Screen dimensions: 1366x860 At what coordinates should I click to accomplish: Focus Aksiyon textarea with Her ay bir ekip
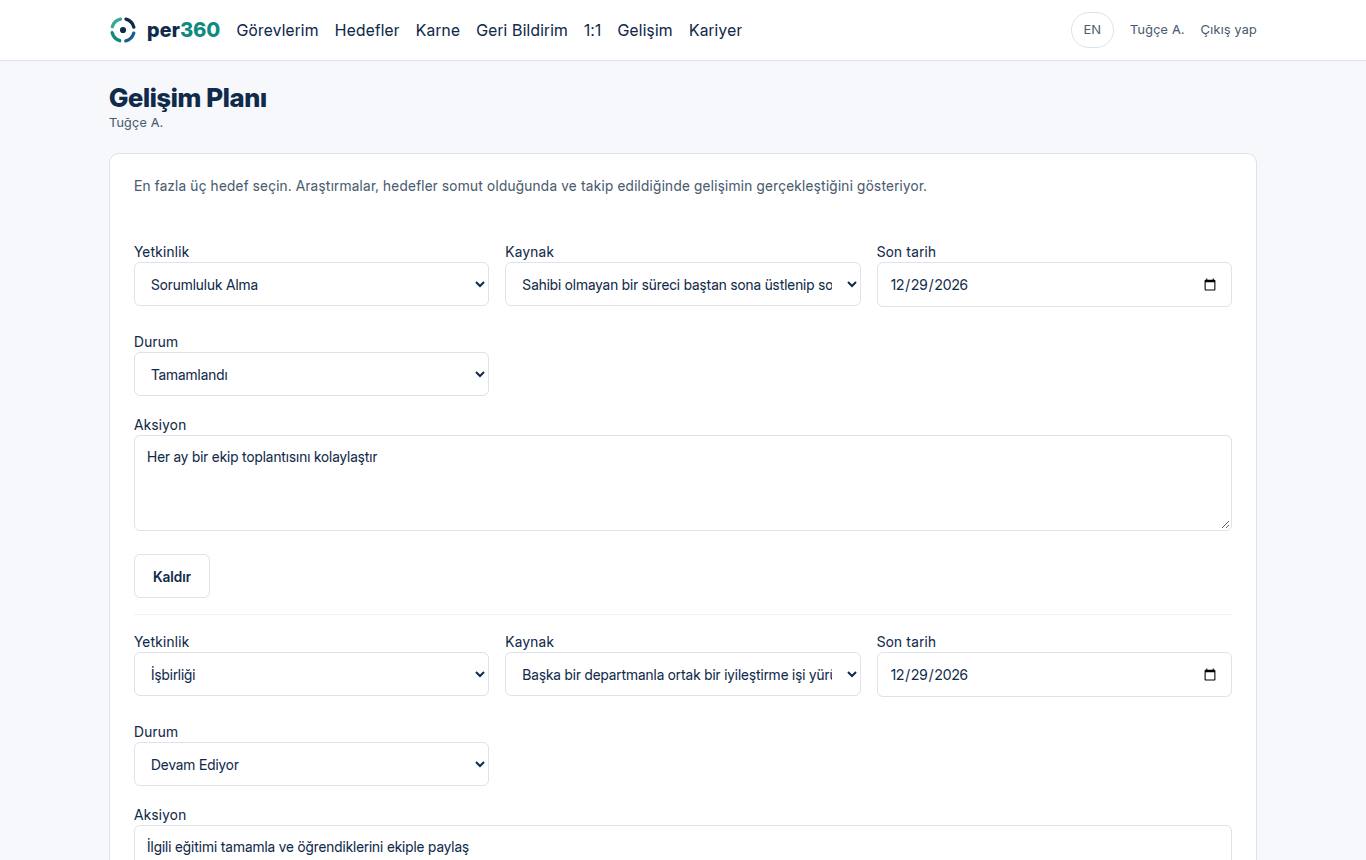click(683, 483)
